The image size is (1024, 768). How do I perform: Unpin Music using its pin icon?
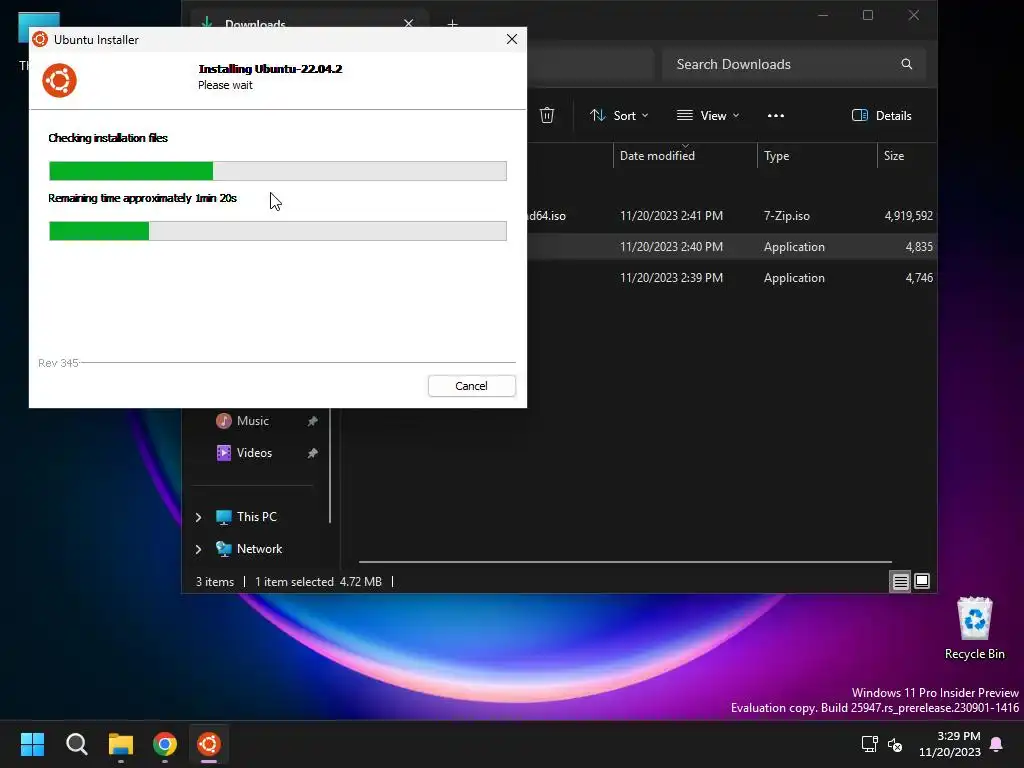[312, 421]
